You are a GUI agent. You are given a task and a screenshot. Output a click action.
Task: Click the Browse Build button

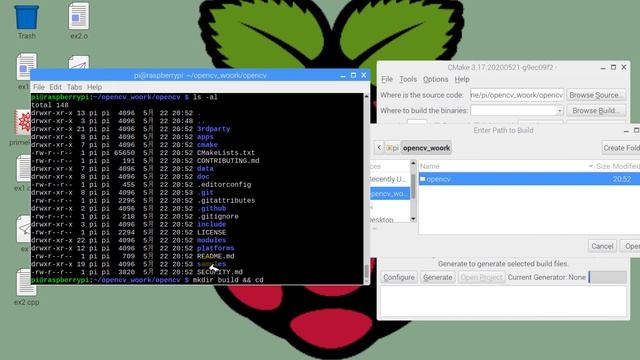[596, 111]
